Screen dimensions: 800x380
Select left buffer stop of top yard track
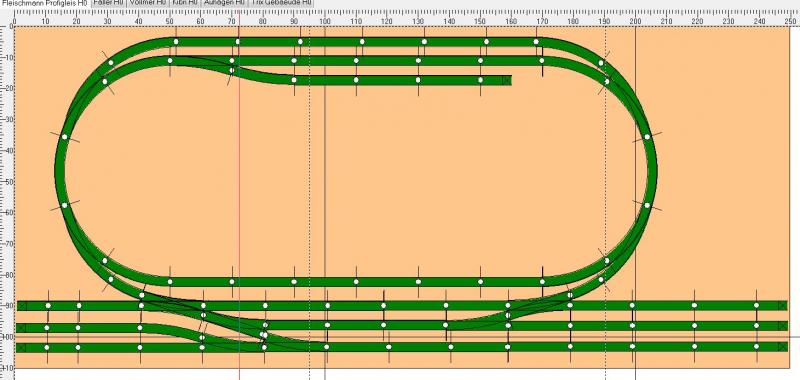(21, 306)
